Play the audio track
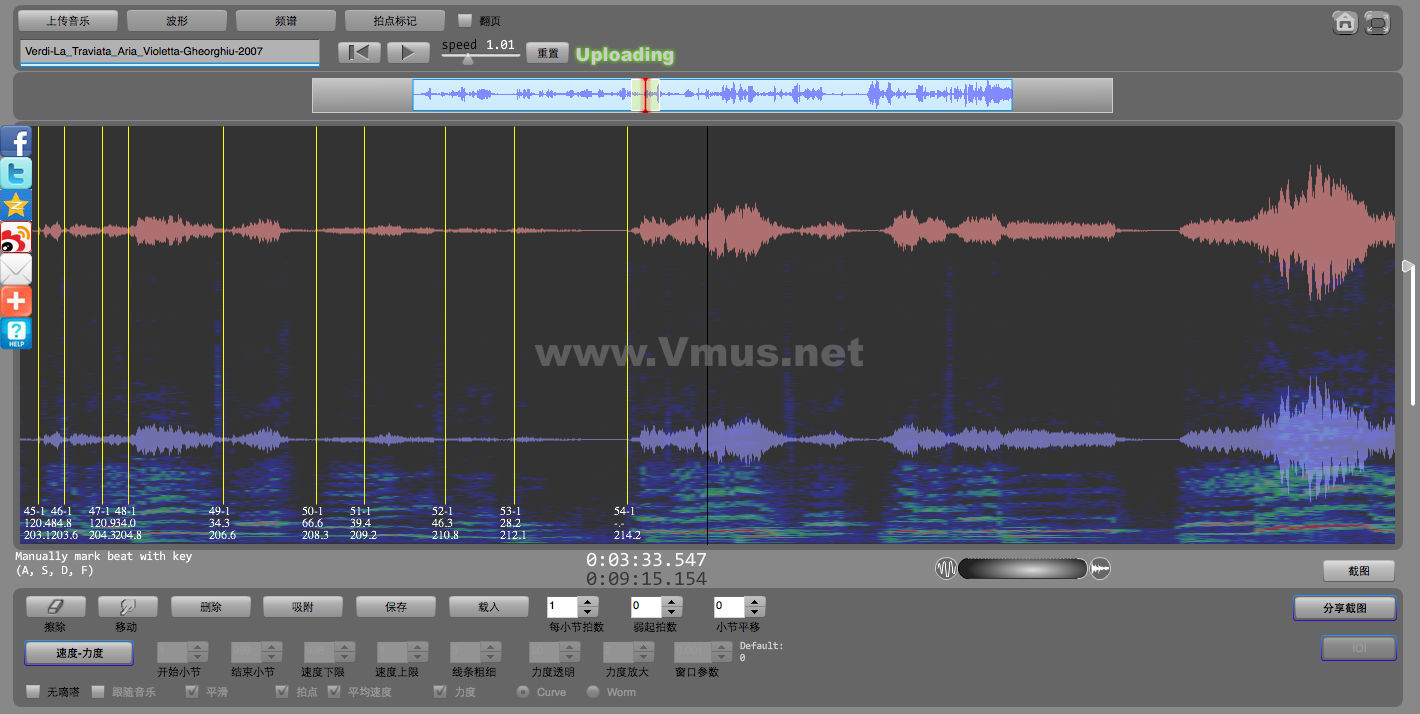This screenshot has height=714, width=1420. point(408,53)
